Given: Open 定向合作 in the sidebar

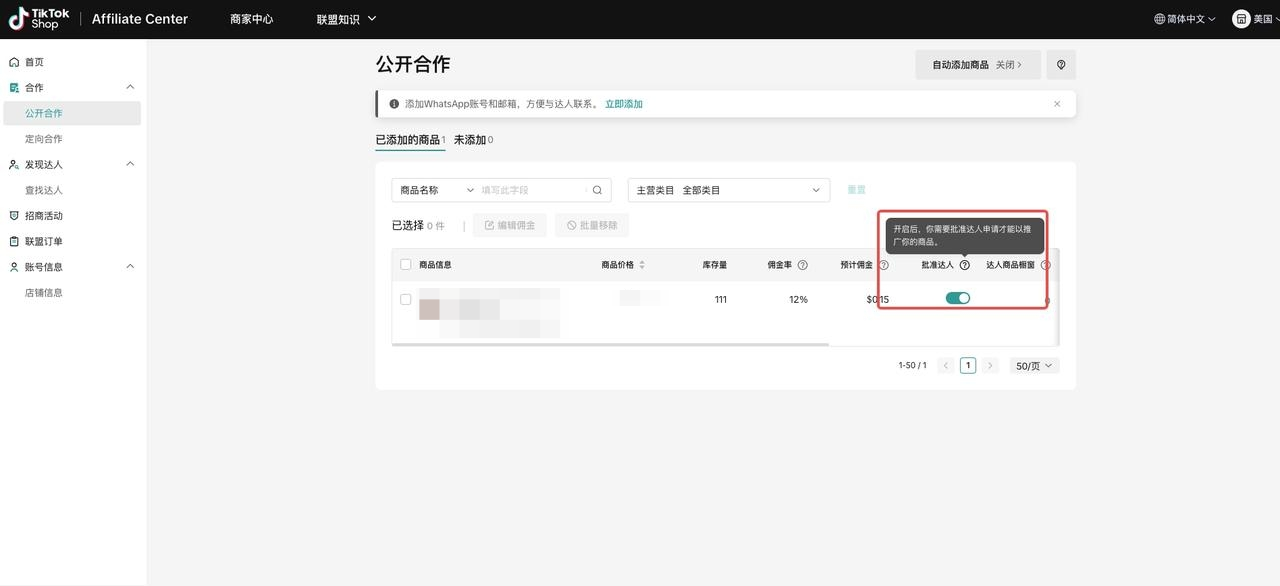Looking at the screenshot, I should [x=44, y=139].
